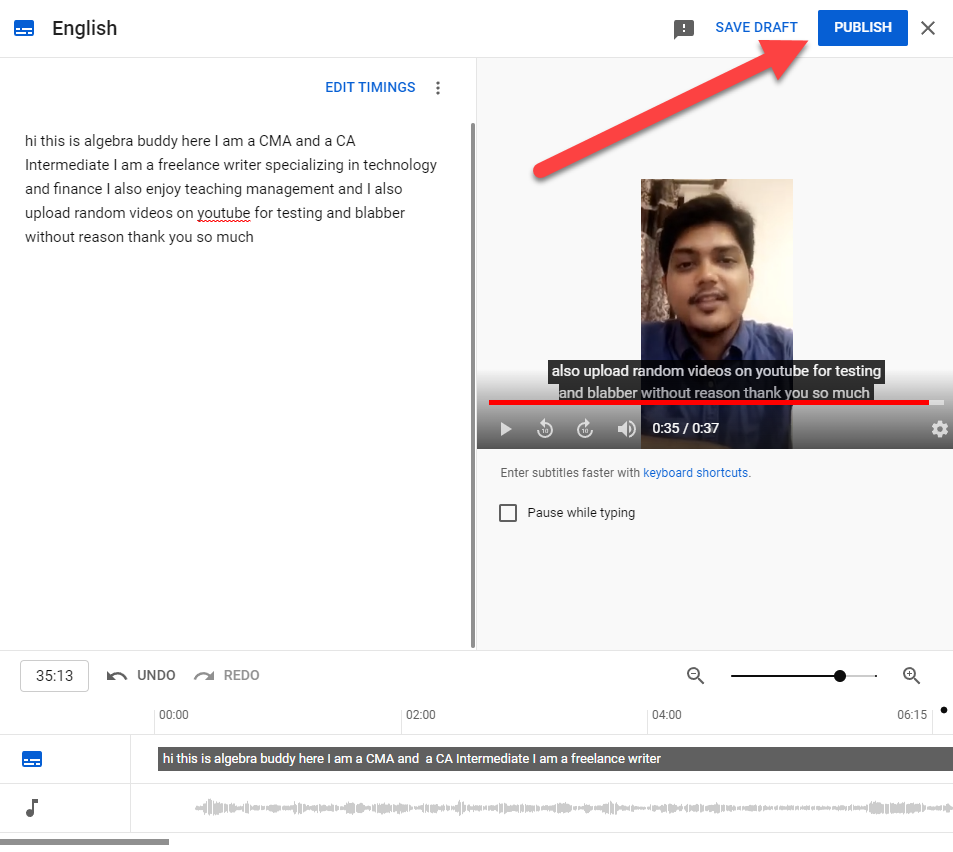This screenshot has width=953, height=852.
Task: Rewind video by 10 seconds
Action: [x=545, y=429]
